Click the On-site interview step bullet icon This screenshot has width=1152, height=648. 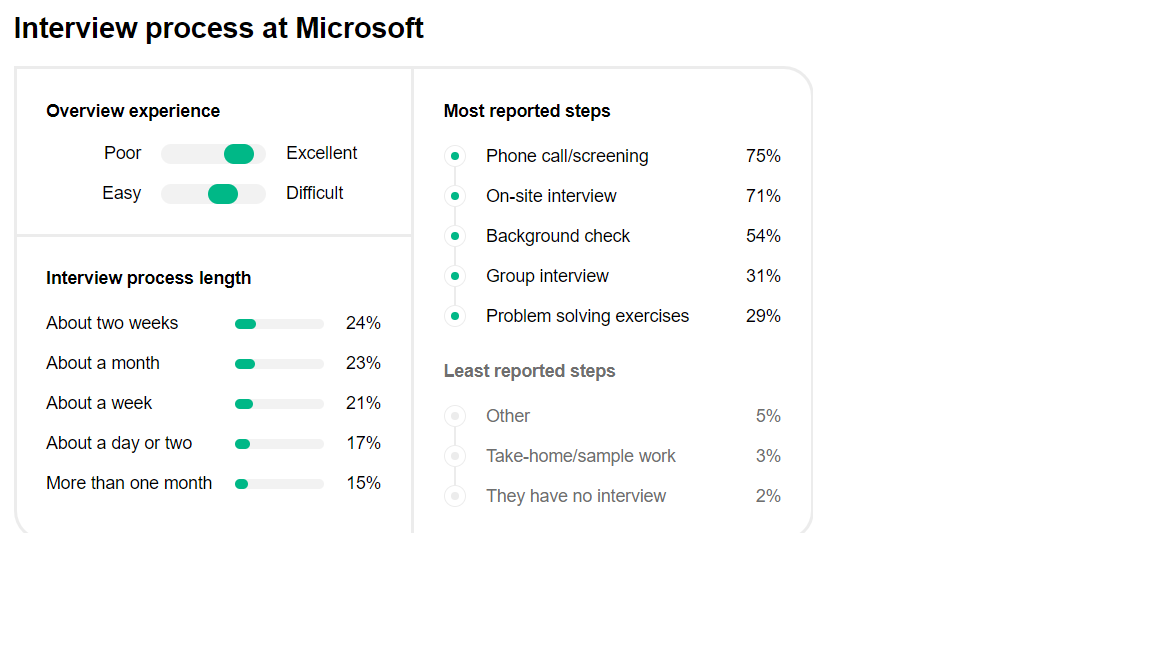(455, 196)
